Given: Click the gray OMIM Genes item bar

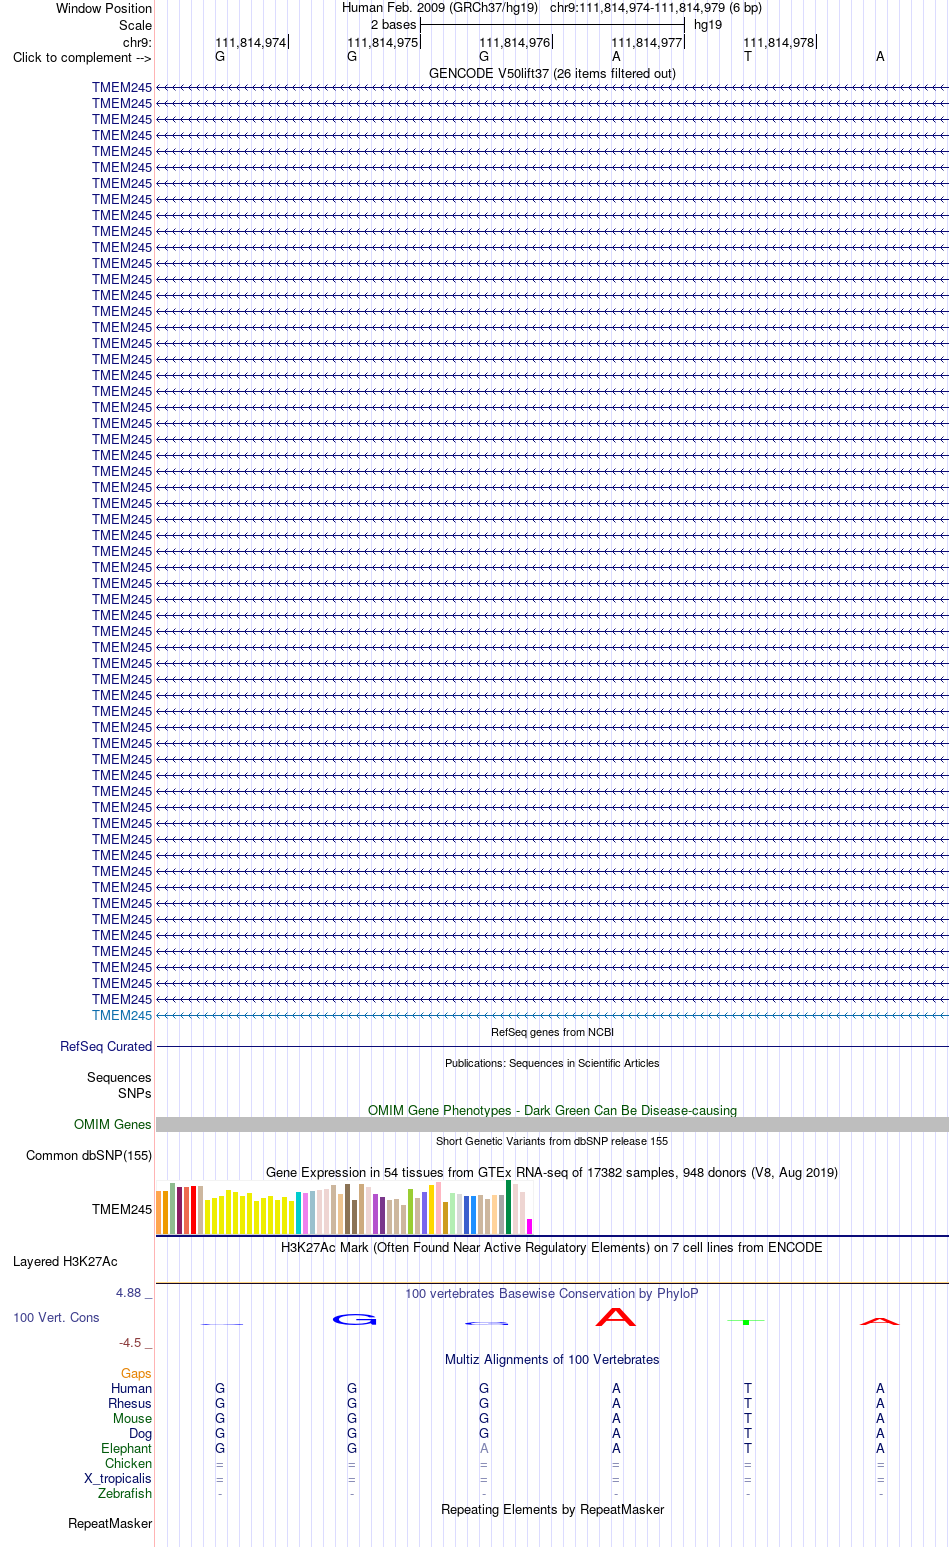Looking at the screenshot, I should coord(552,1125).
